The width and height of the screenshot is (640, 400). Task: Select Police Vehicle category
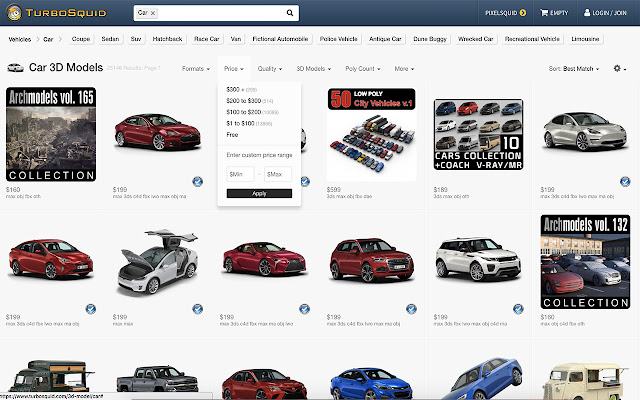pos(339,39)
